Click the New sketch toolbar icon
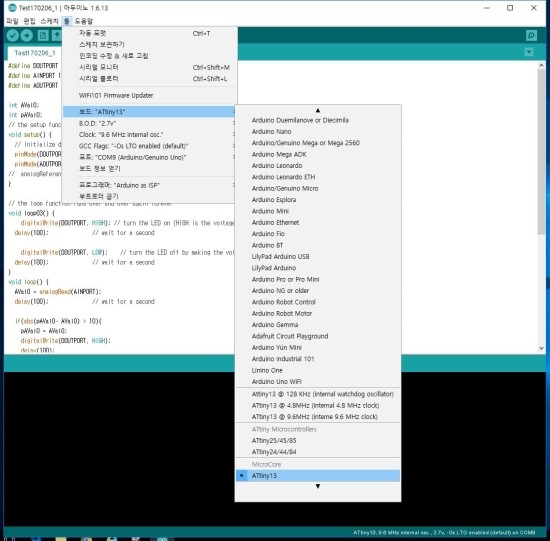 click(x=43, y=35)
